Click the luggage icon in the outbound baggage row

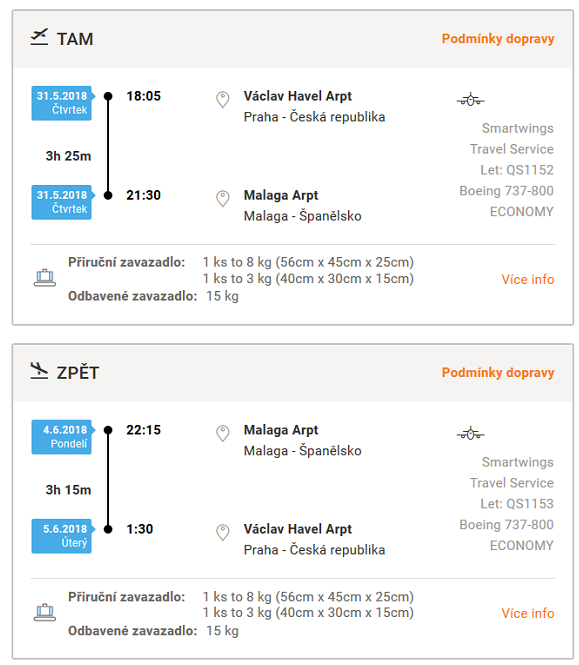click(x=45, y=278)
